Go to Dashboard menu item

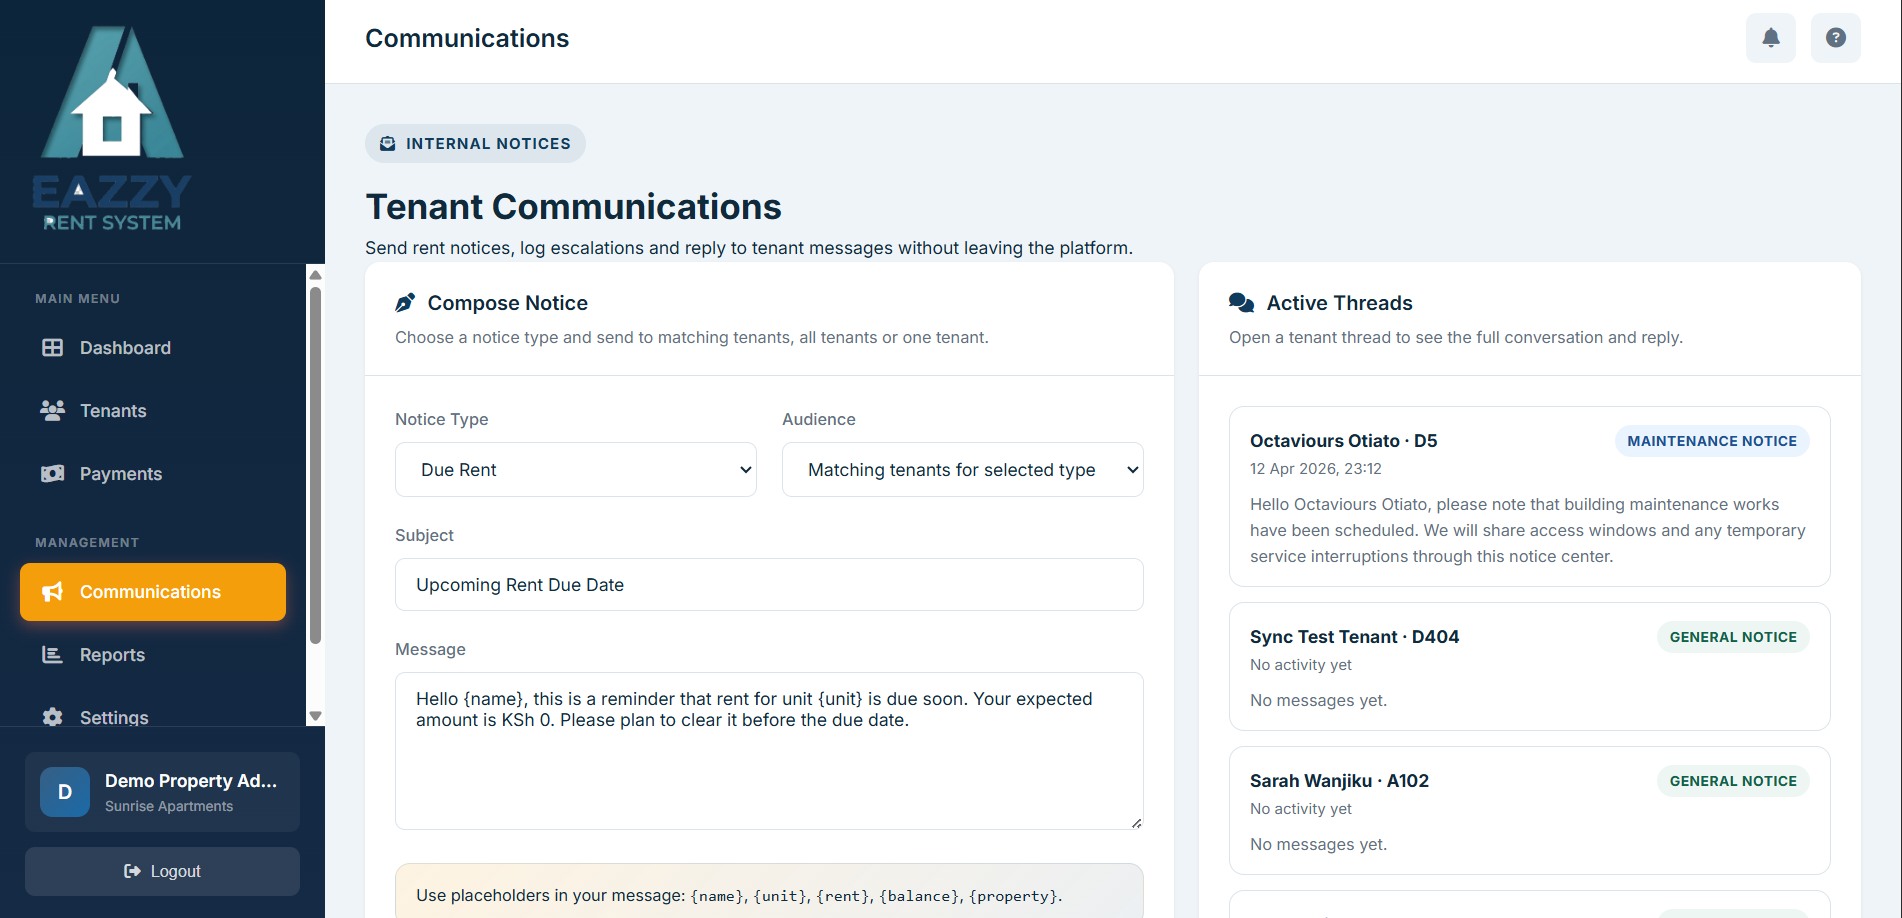153,348
